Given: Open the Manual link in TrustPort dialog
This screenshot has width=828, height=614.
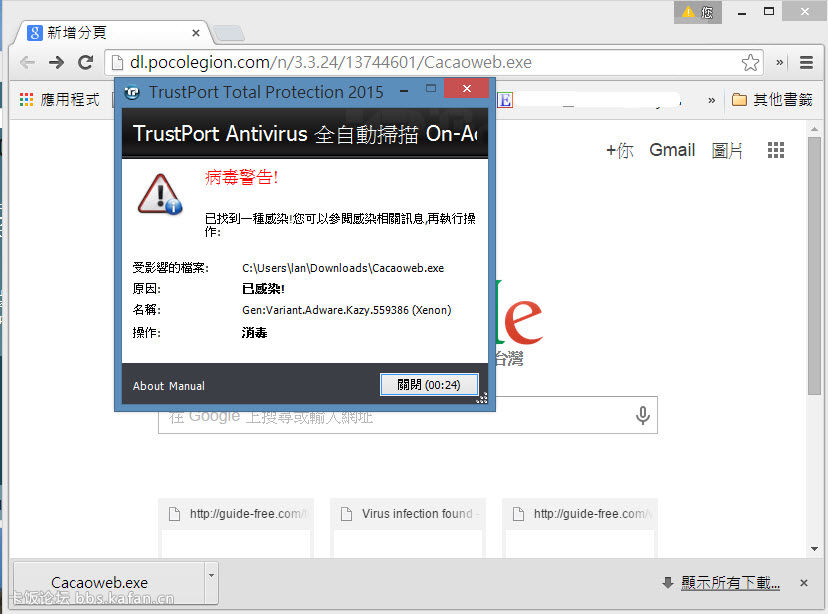Looking at the screenshot, I should tap(187, 386).
